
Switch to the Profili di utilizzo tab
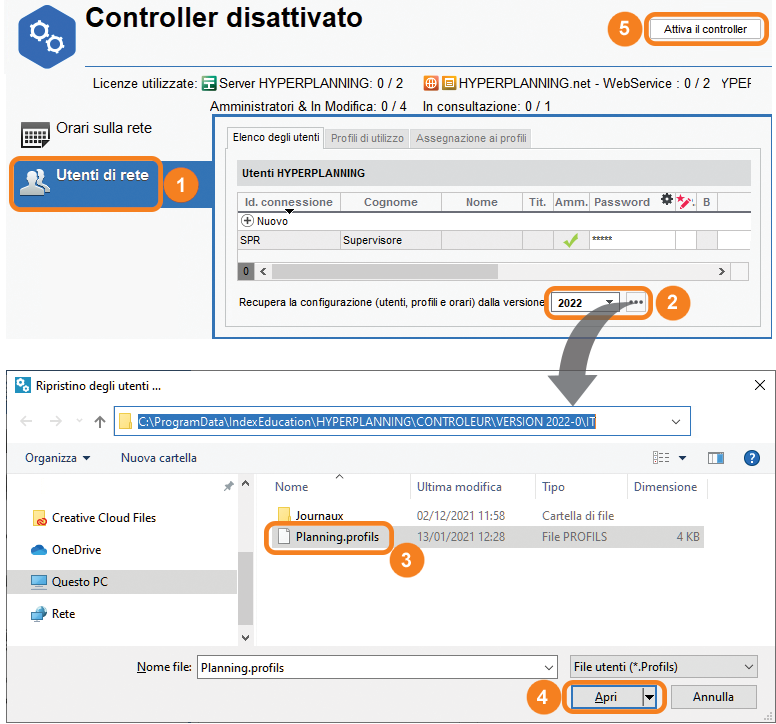coord(367,138)
